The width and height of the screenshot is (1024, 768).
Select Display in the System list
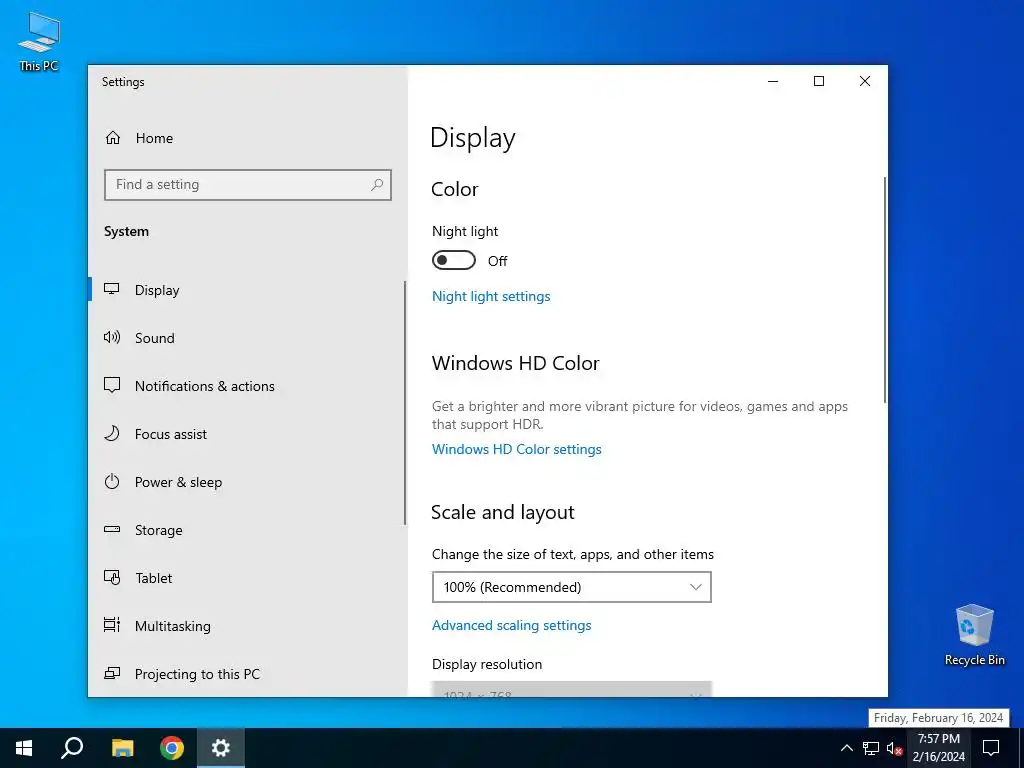click(246, 290)
